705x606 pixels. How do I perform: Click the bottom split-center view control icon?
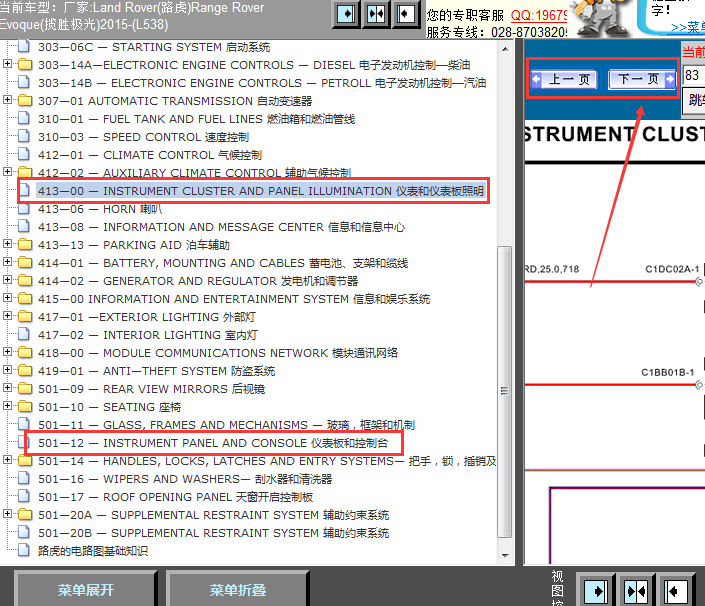[x=637, y=591]
